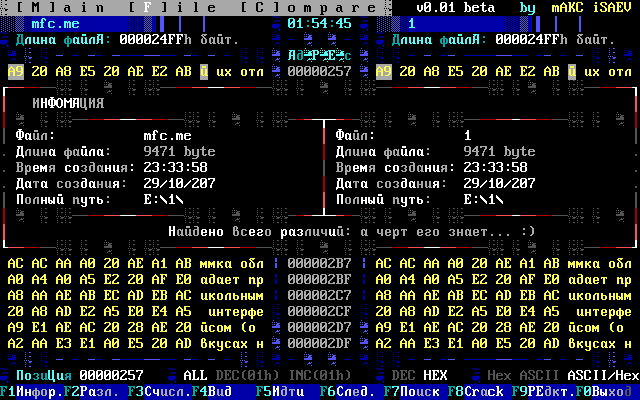Click the offset 00000257 in the center column

[x=319, y=72]
